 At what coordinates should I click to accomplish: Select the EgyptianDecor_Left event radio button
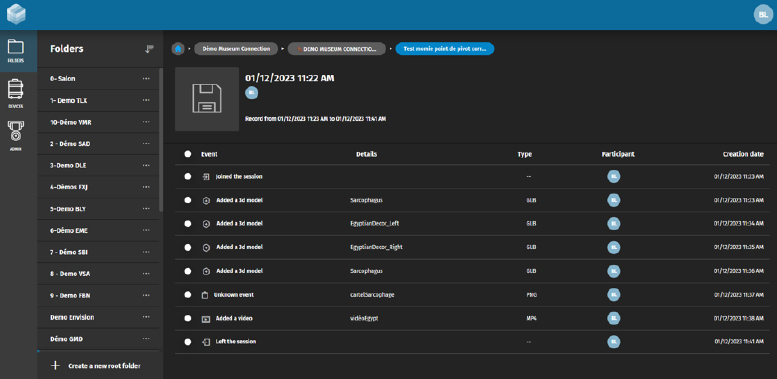pyautogui.click(x=188, y=223)
